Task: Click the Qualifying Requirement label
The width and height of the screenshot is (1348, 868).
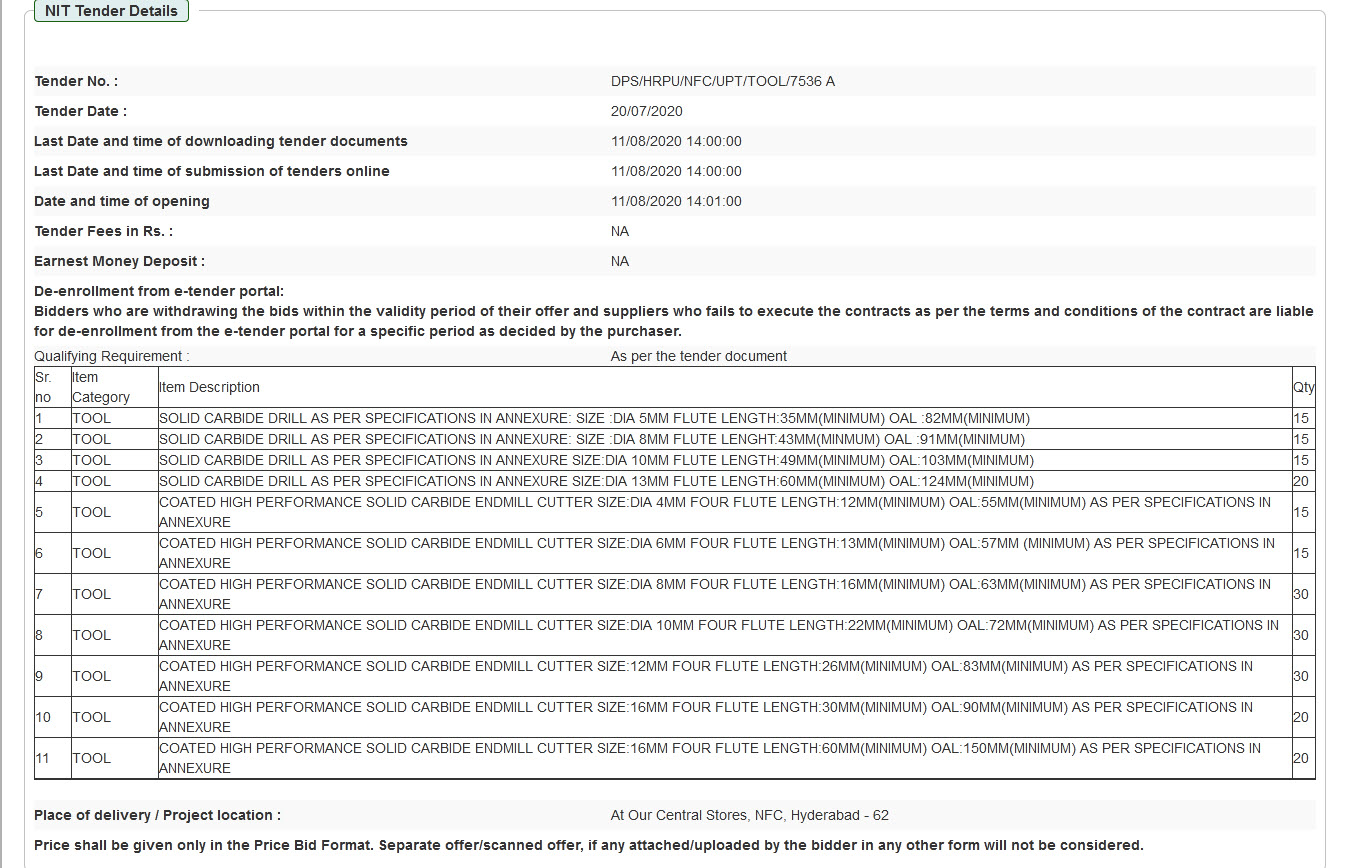Action: 111,356
